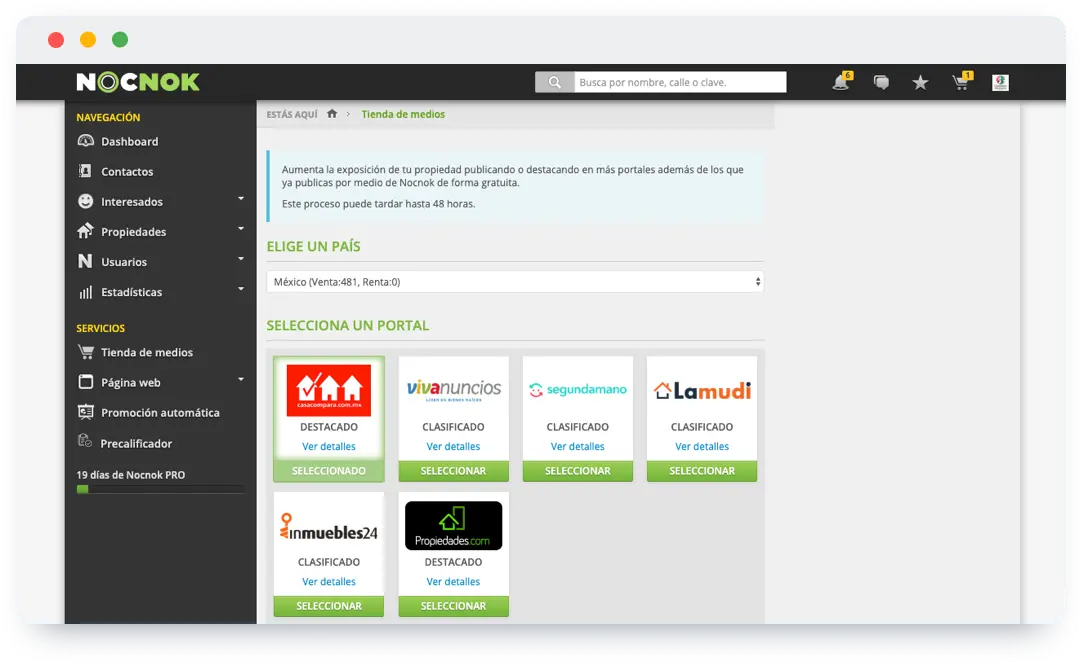Click the search magnifier icon

pyautogui.click(x=554, y=82)
